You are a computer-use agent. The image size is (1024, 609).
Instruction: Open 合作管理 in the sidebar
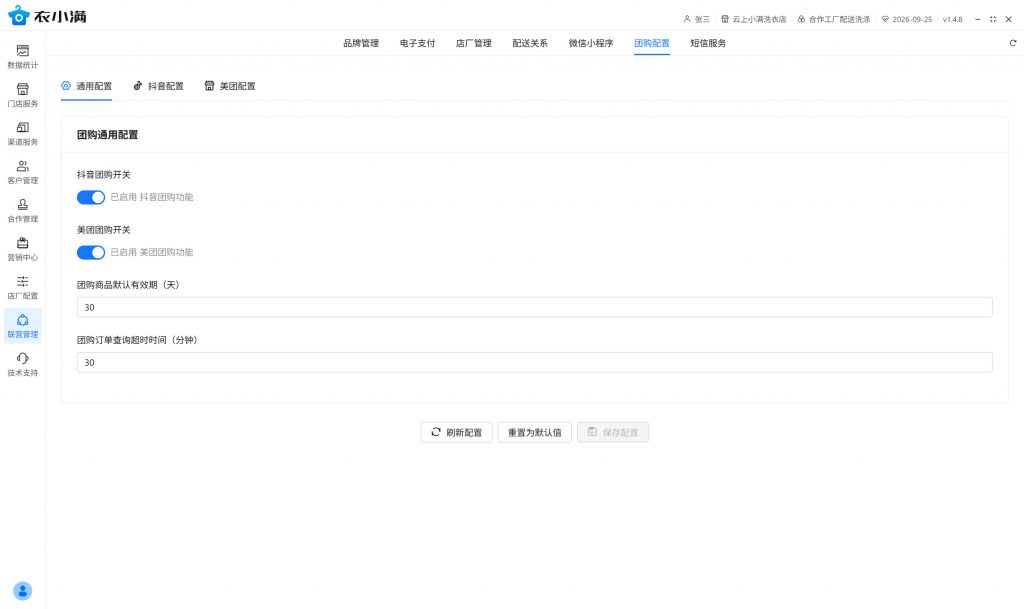coord(22,210)
